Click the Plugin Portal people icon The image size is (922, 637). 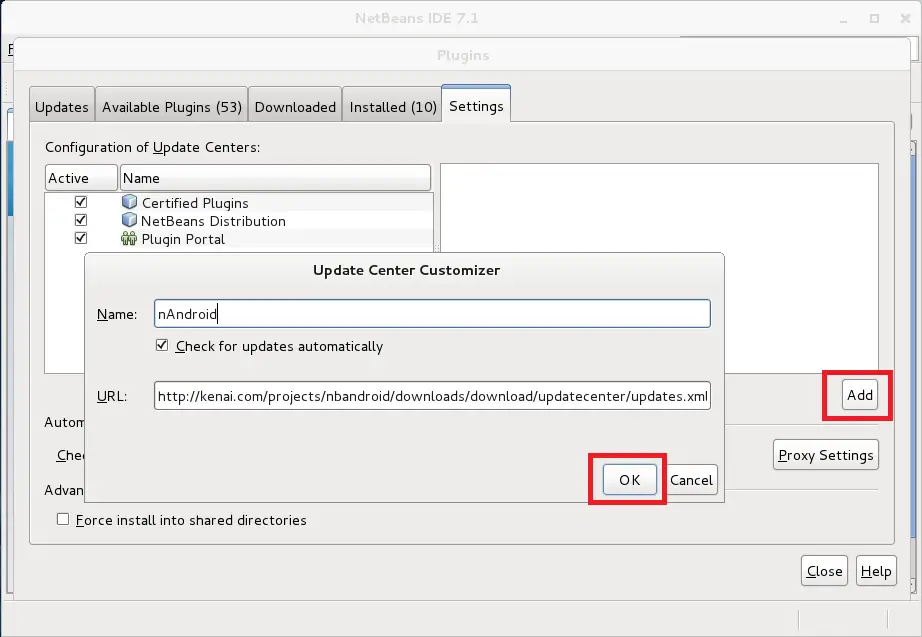pyautogui.click(x=129, y=238)
